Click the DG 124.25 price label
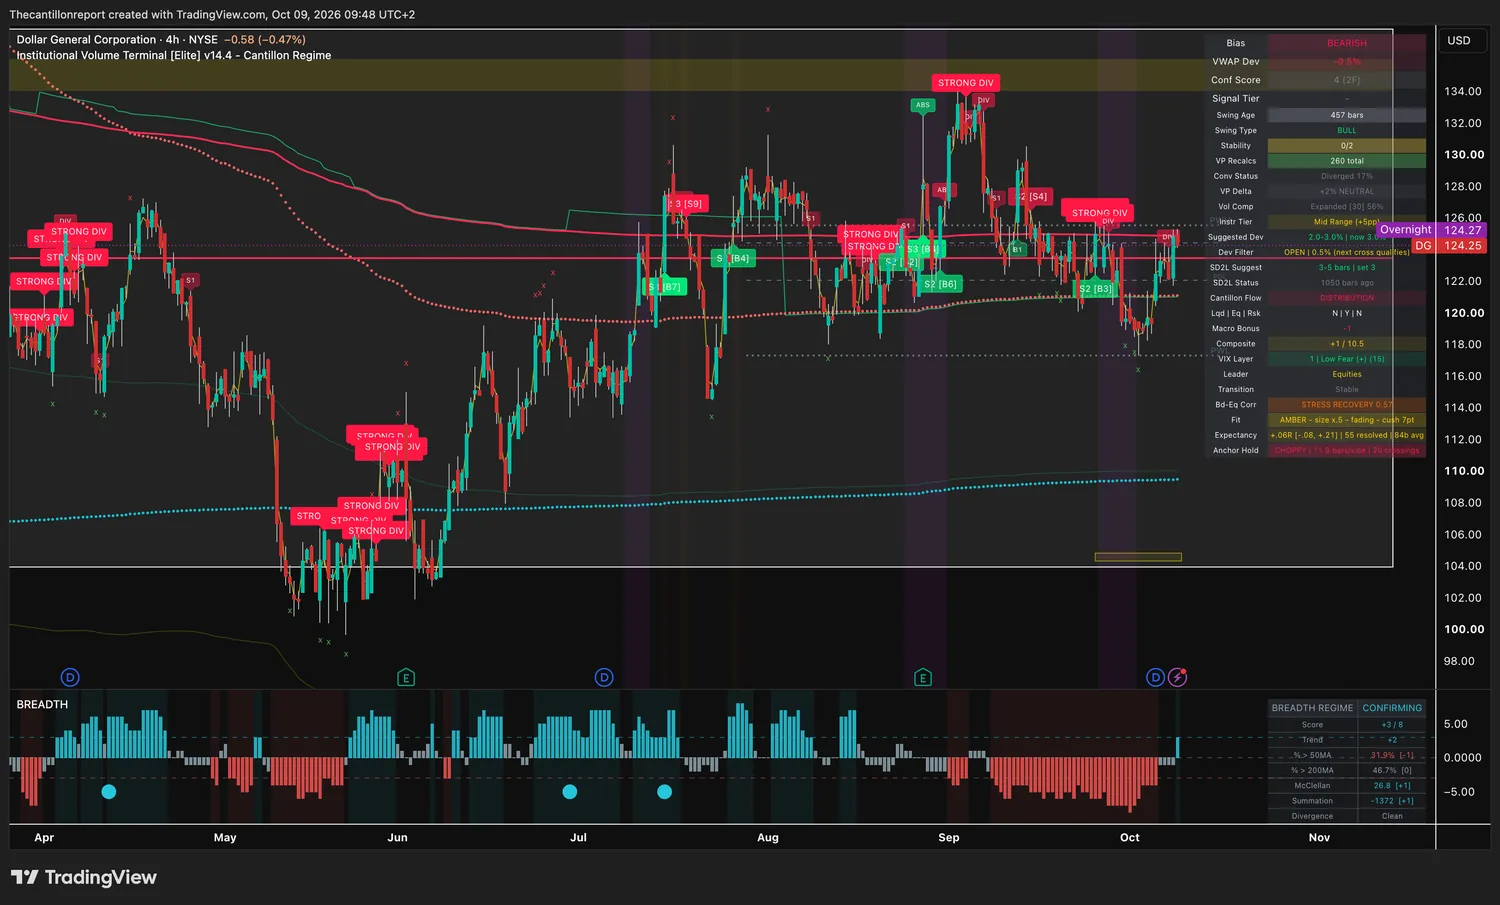The height and width of the screenshot is (905, 1500). pos(1448,246)
